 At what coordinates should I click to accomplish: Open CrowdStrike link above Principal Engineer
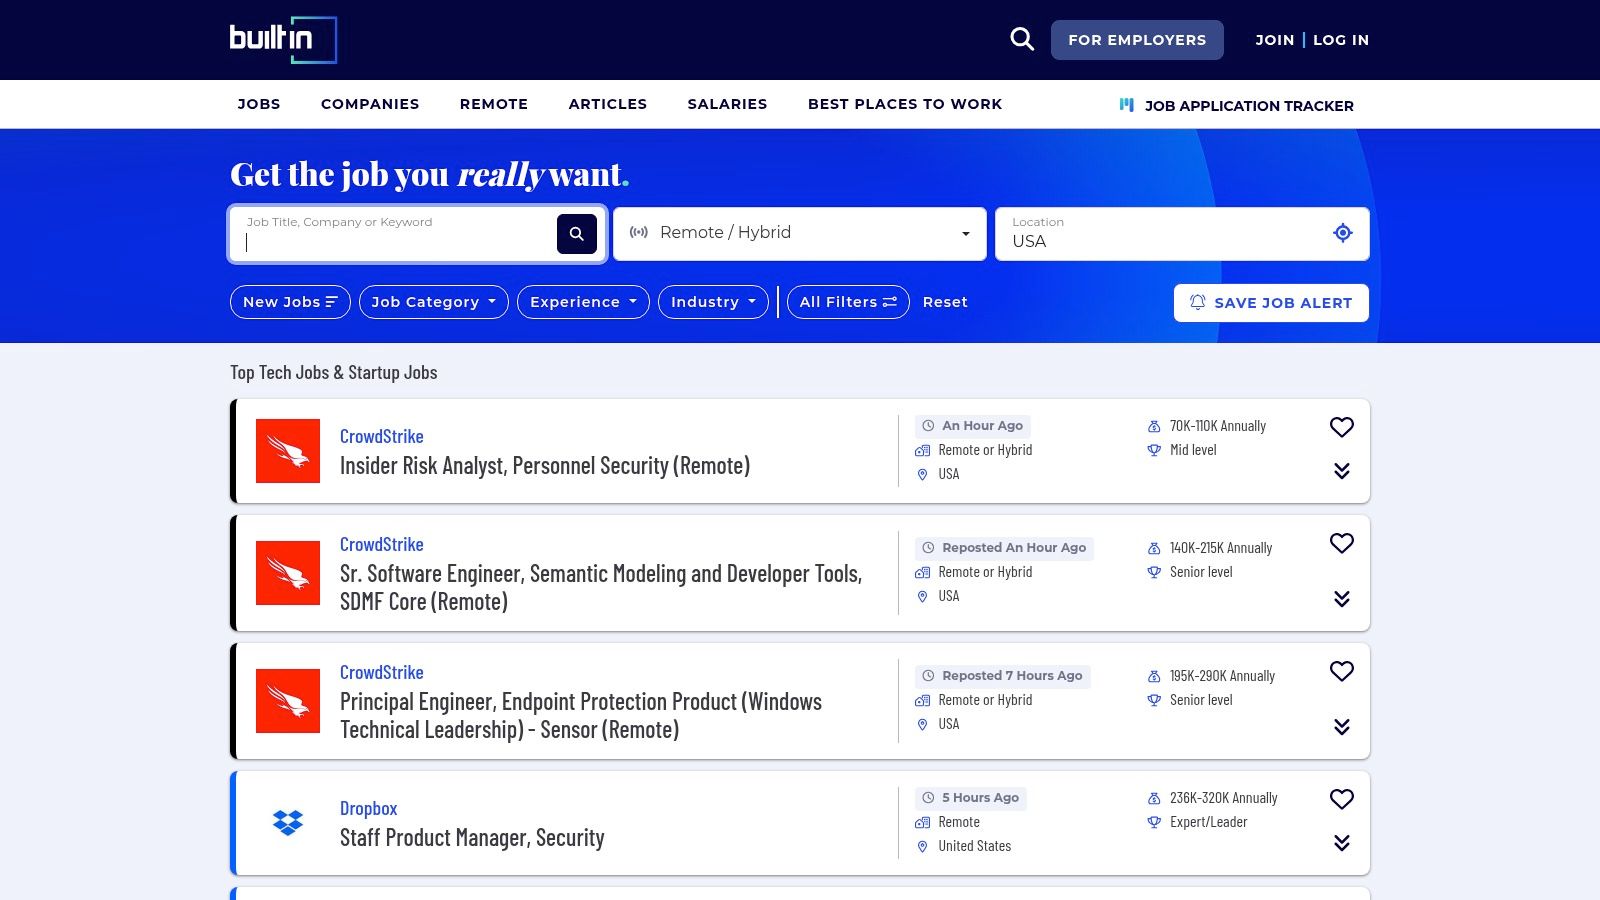[x=382, y=672]
